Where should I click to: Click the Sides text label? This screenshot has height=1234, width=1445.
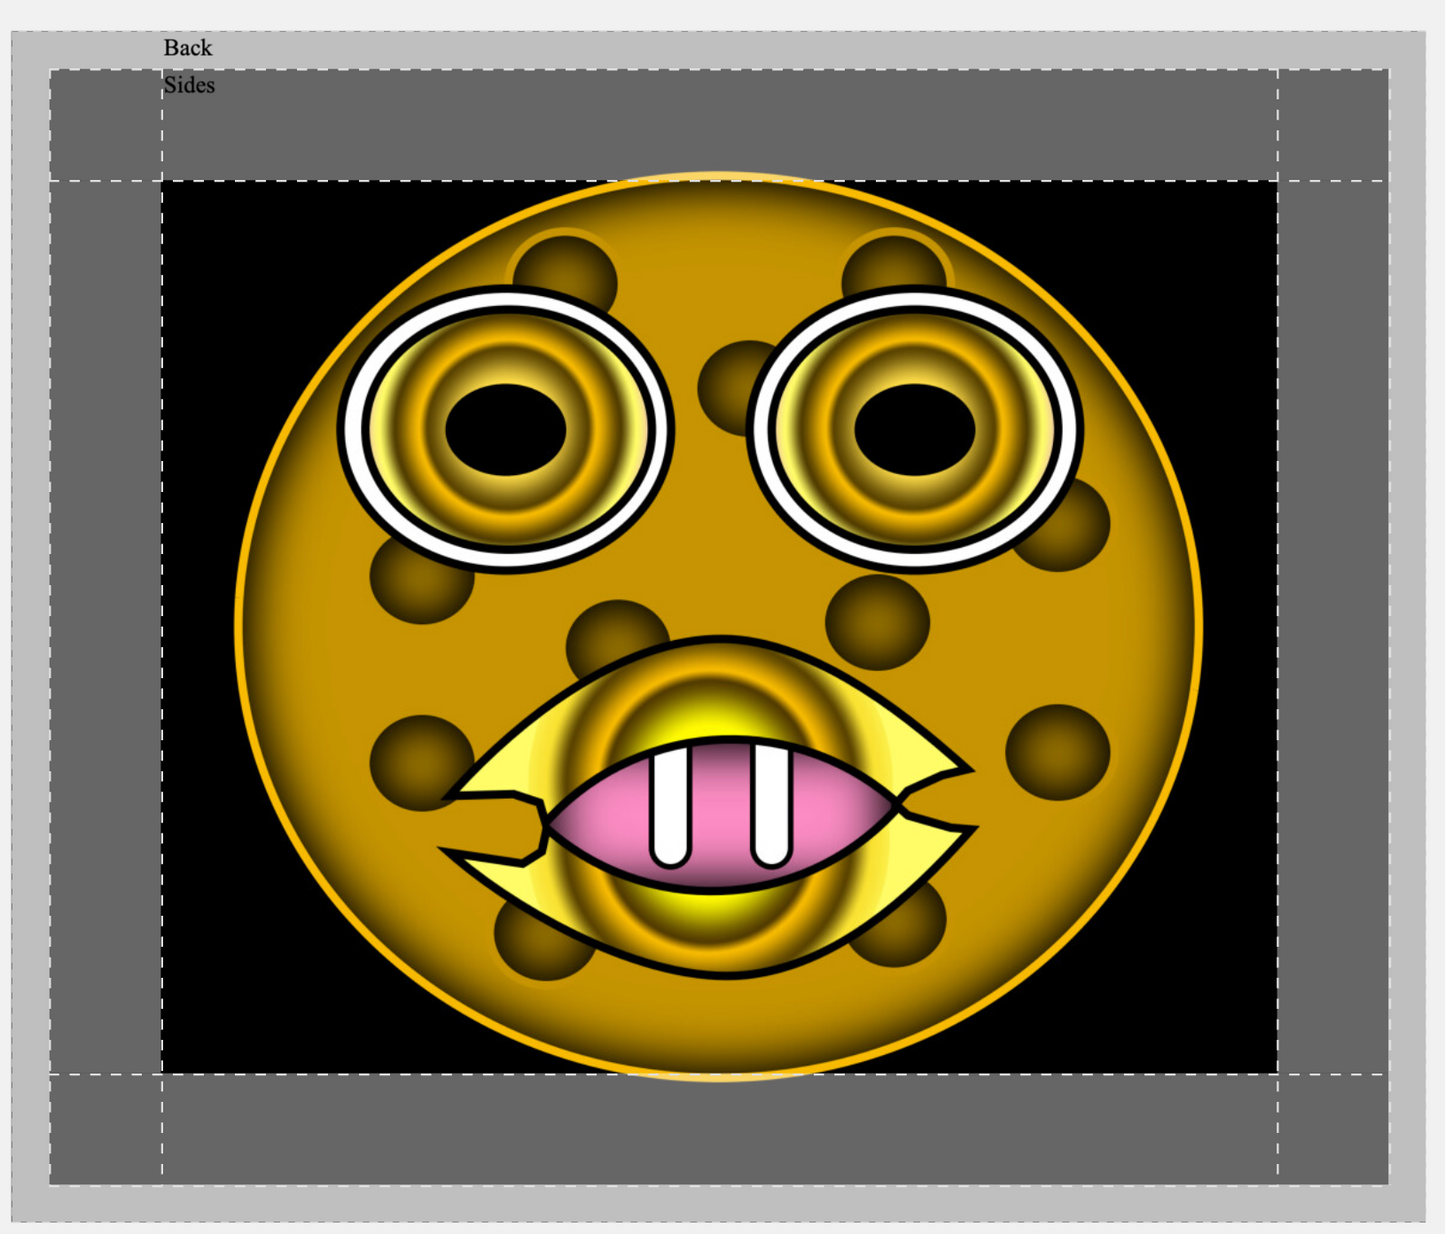tap(189, 85)
